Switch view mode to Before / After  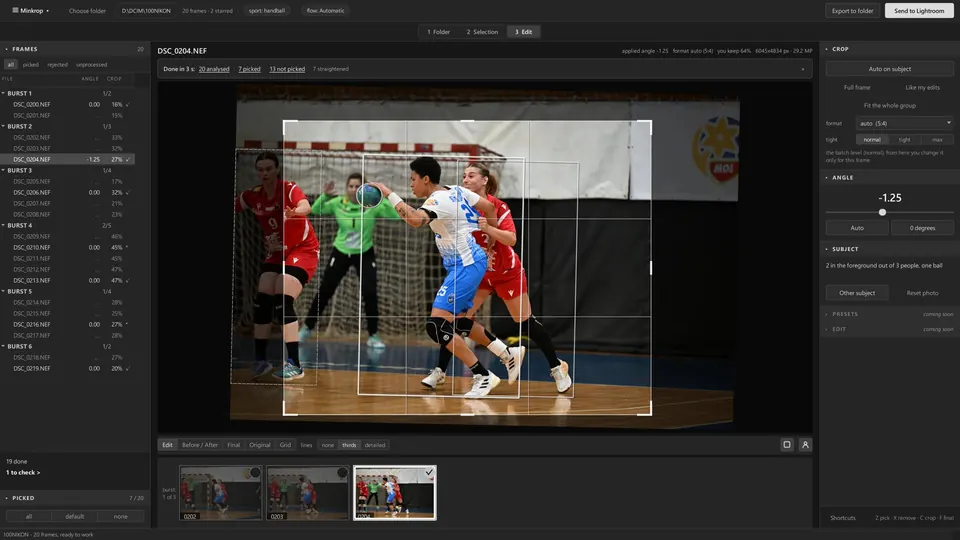point(200,445)
